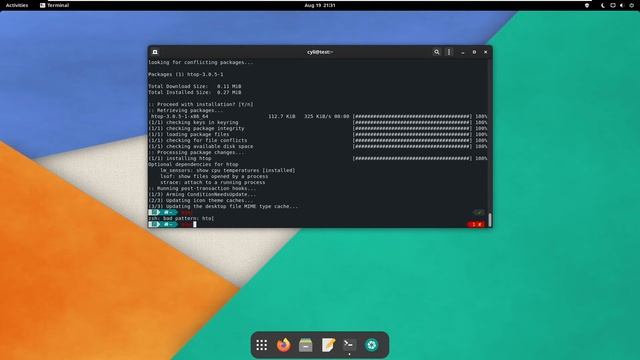Open the text editor from the dock
640x360 pixels.
[328, 345]
